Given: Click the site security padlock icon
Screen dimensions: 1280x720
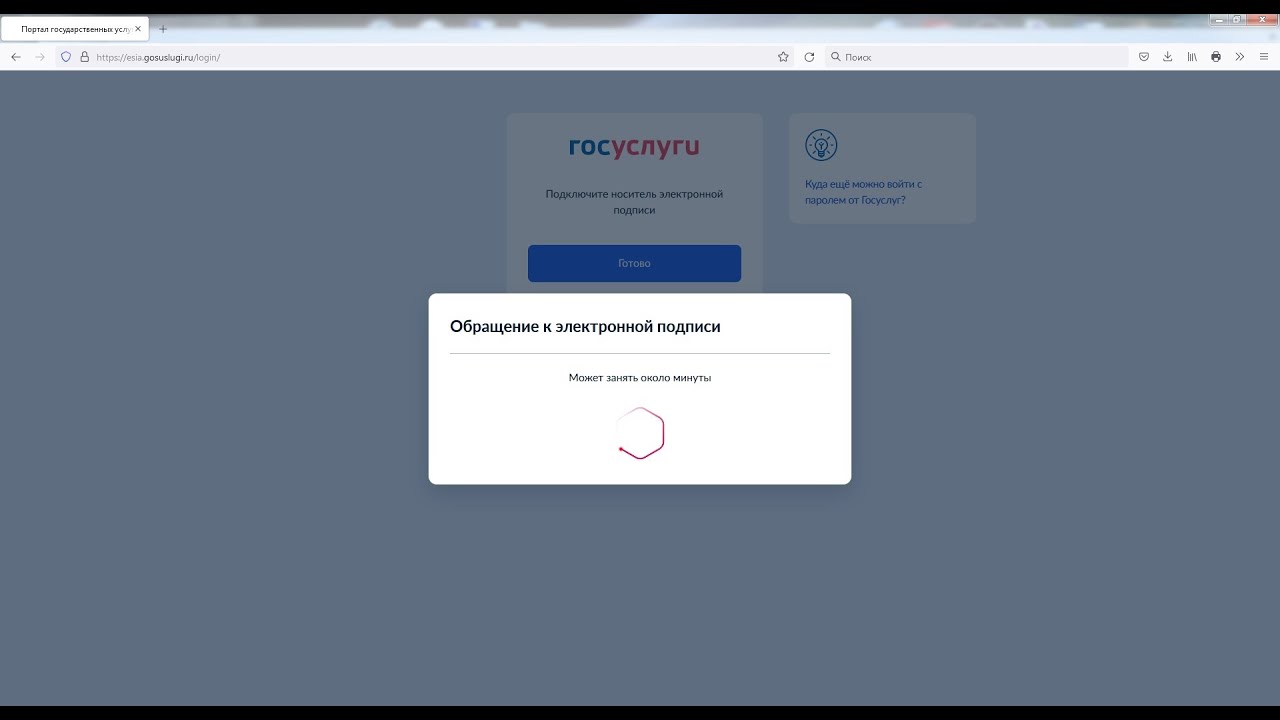Looking at the screenshot, I should tap(84, 57).
